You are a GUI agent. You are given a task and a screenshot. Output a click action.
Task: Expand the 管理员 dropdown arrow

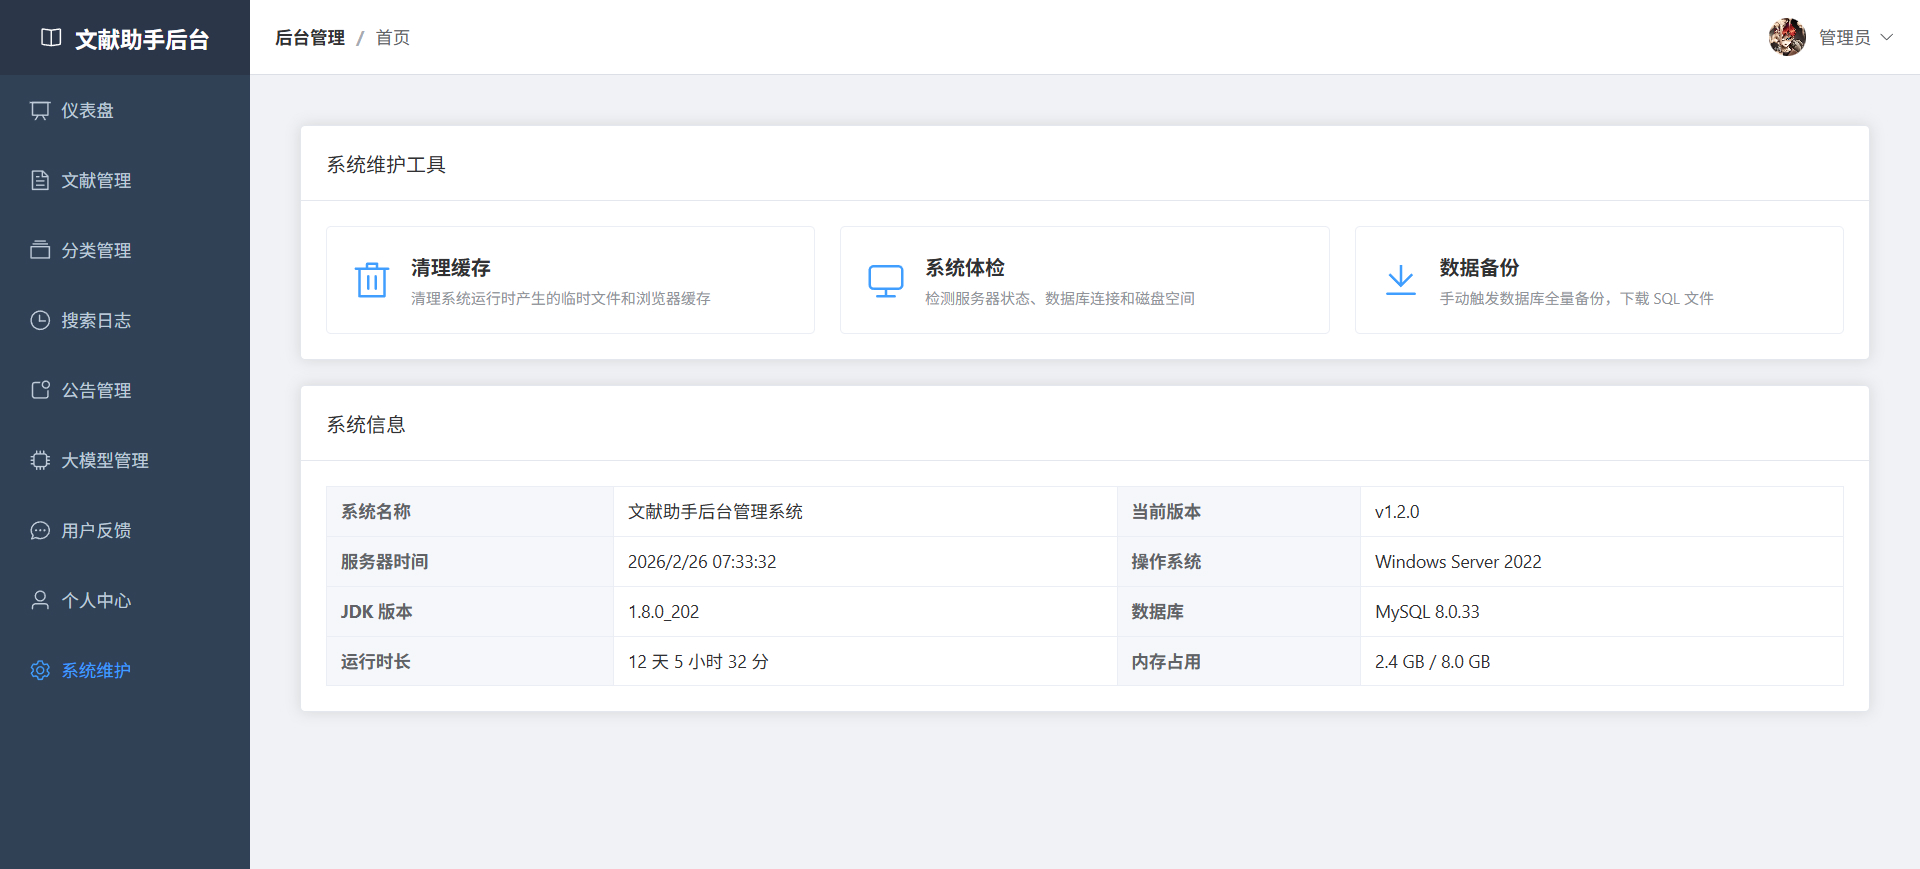(1887, 38)
